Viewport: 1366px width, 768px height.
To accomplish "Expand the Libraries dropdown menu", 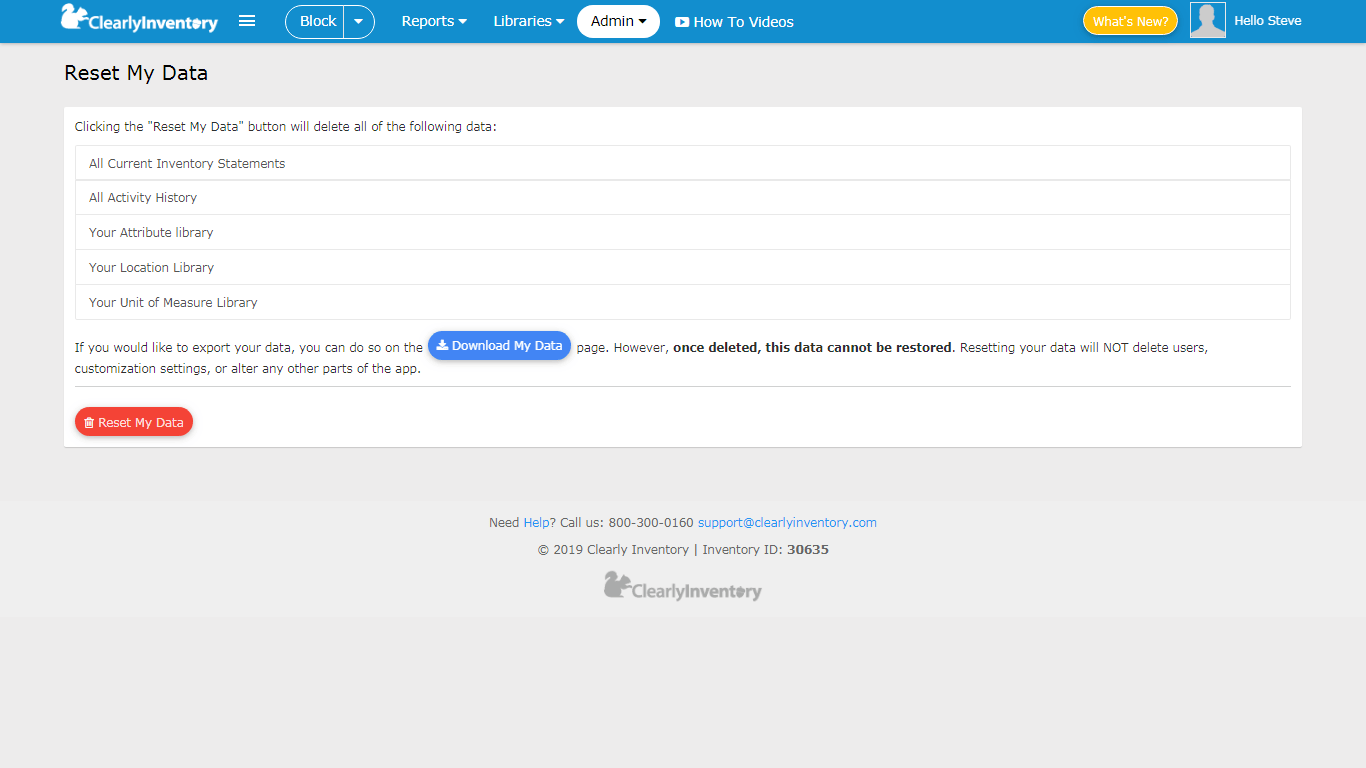I will tap(528, 21).
